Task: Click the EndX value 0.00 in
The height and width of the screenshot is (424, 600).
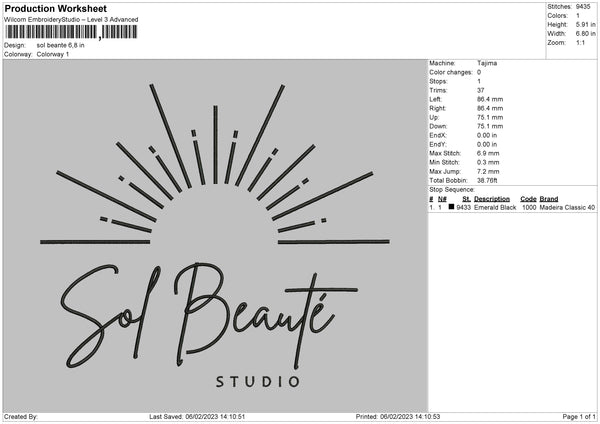Action: point(487,135)
